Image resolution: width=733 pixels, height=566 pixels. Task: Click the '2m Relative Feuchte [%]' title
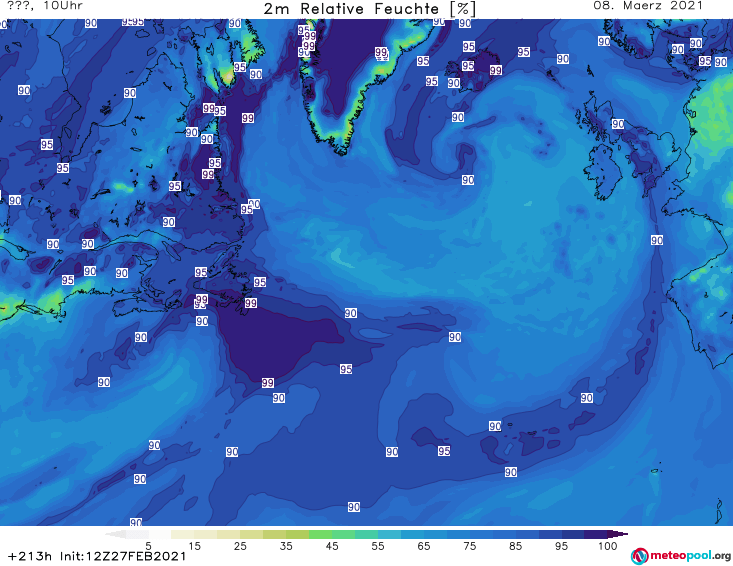(370, 8)
